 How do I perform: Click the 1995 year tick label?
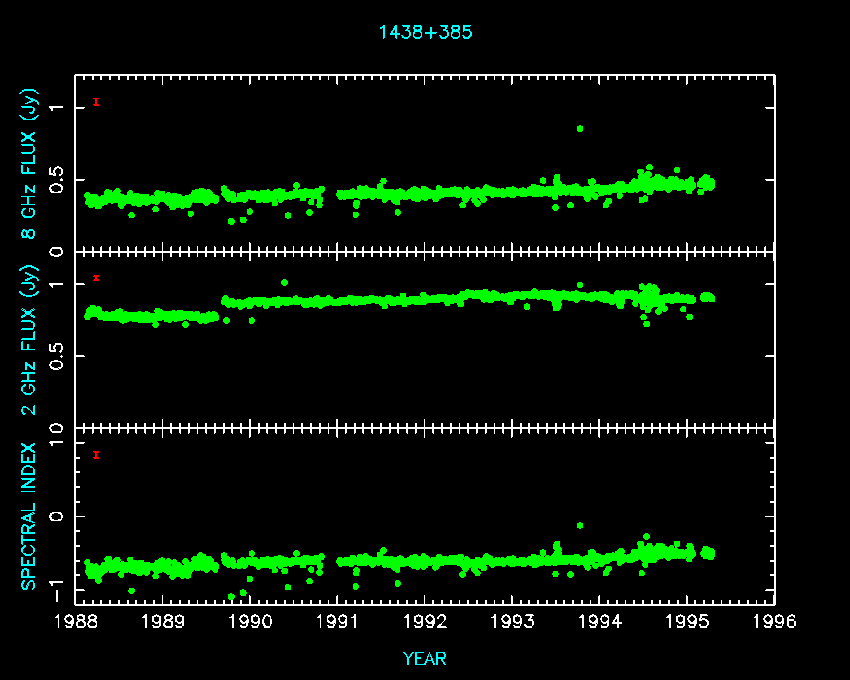687,622
